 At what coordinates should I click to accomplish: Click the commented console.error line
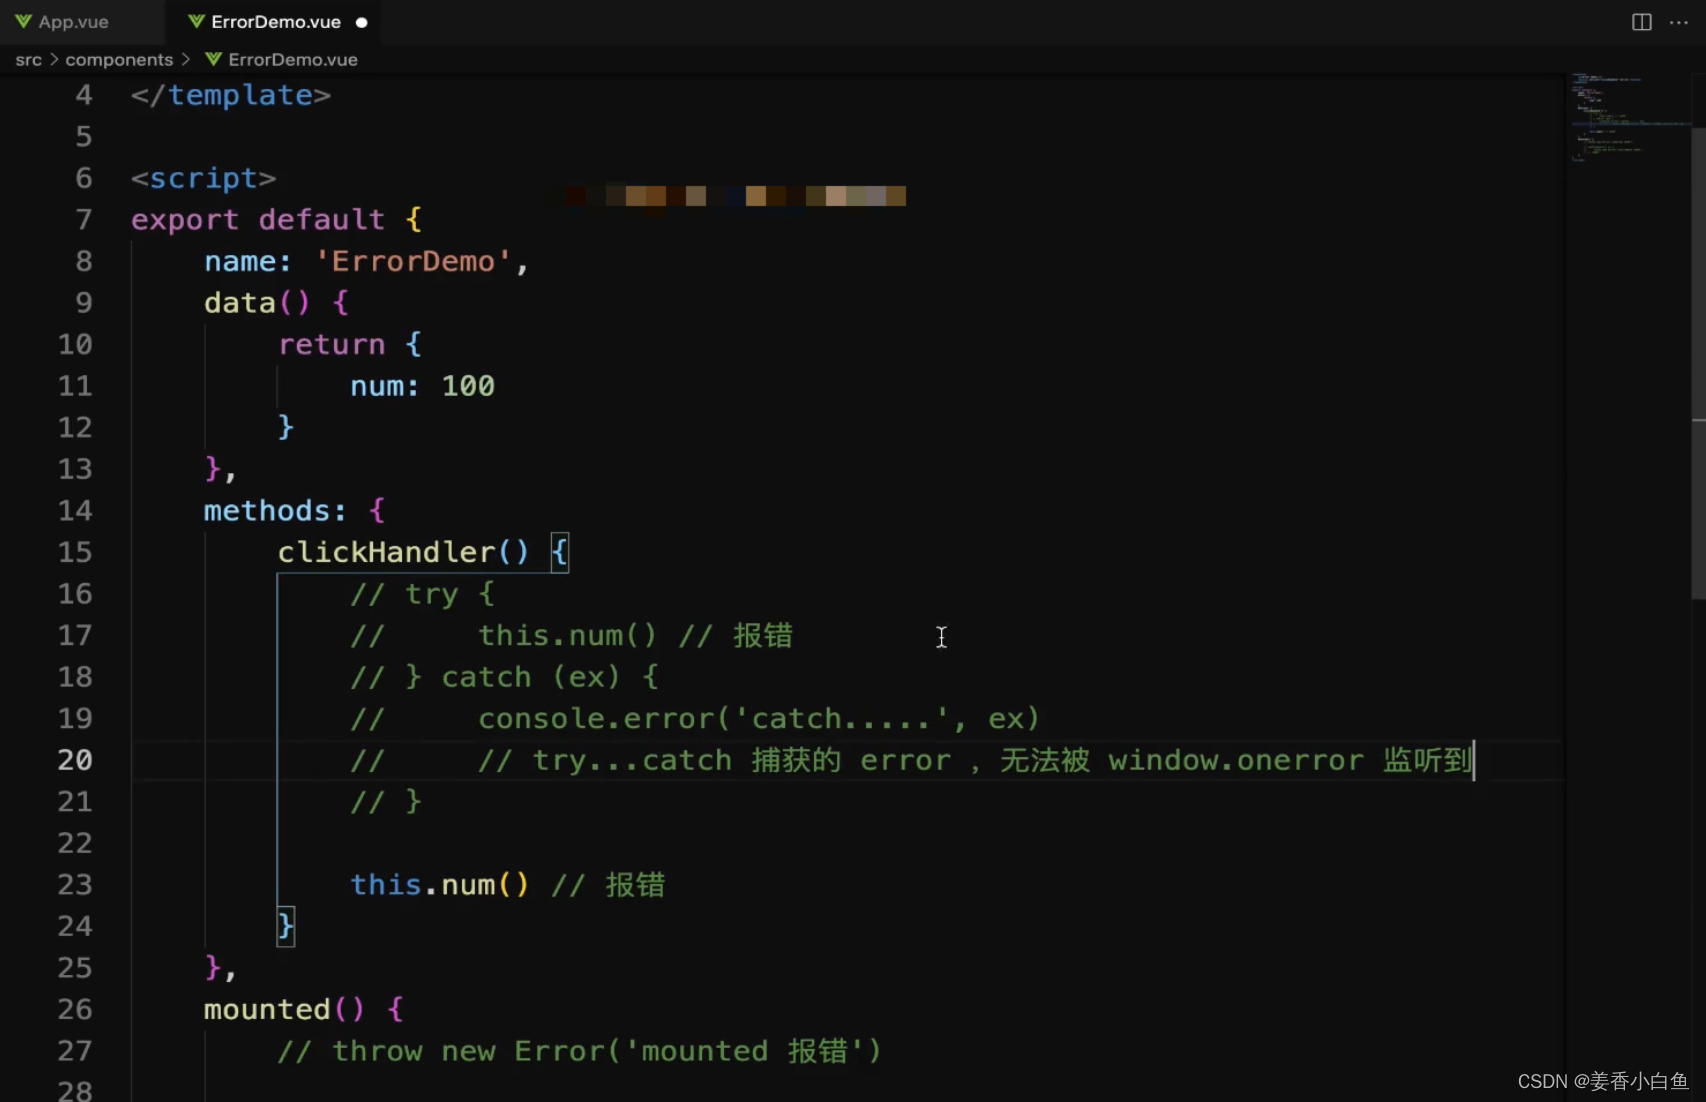click(695, 719)
